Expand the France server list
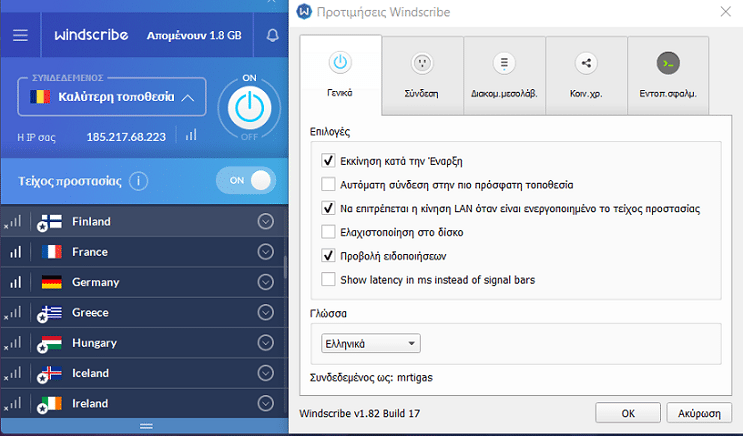The height and width of the screenshot is (436, 743). (265, 252)
